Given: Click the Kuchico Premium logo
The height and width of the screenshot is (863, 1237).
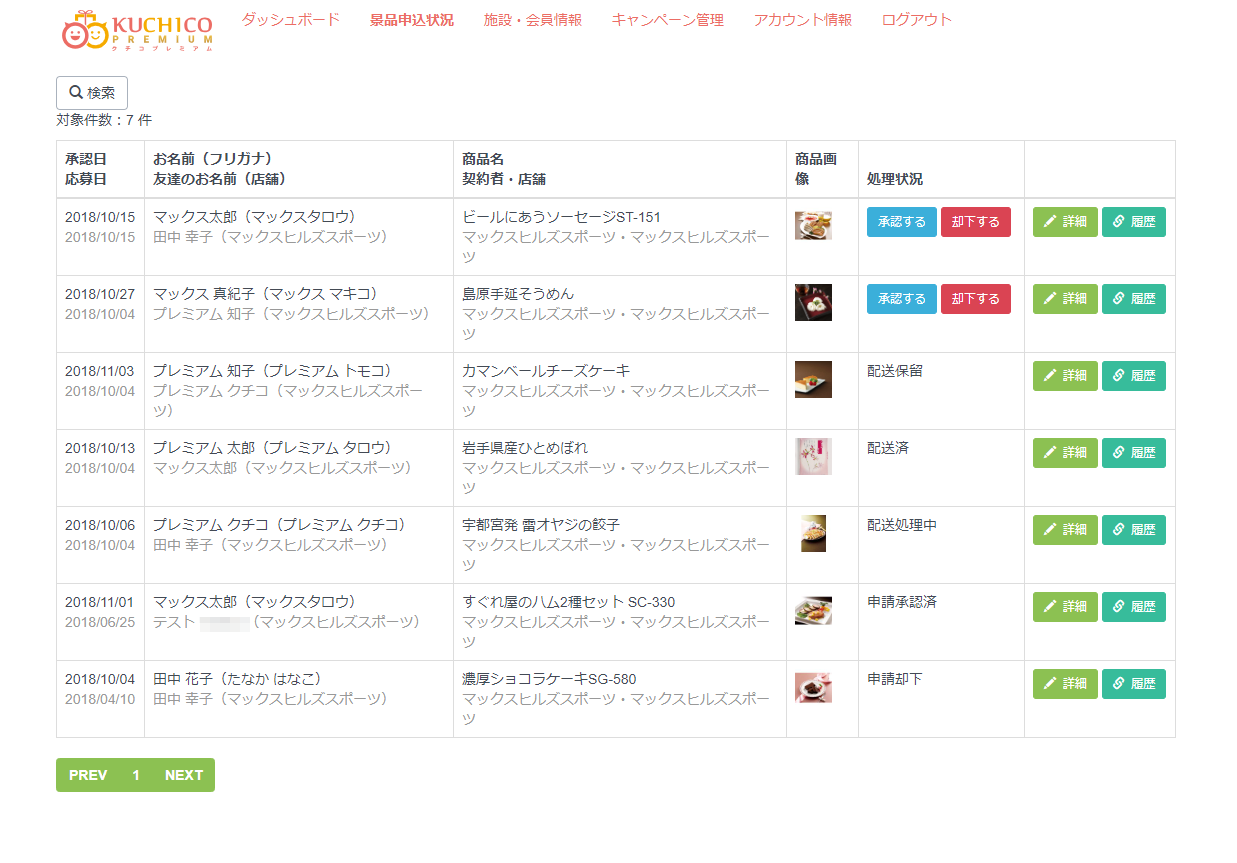Looking at the screenshot, I should coord(137,32).
